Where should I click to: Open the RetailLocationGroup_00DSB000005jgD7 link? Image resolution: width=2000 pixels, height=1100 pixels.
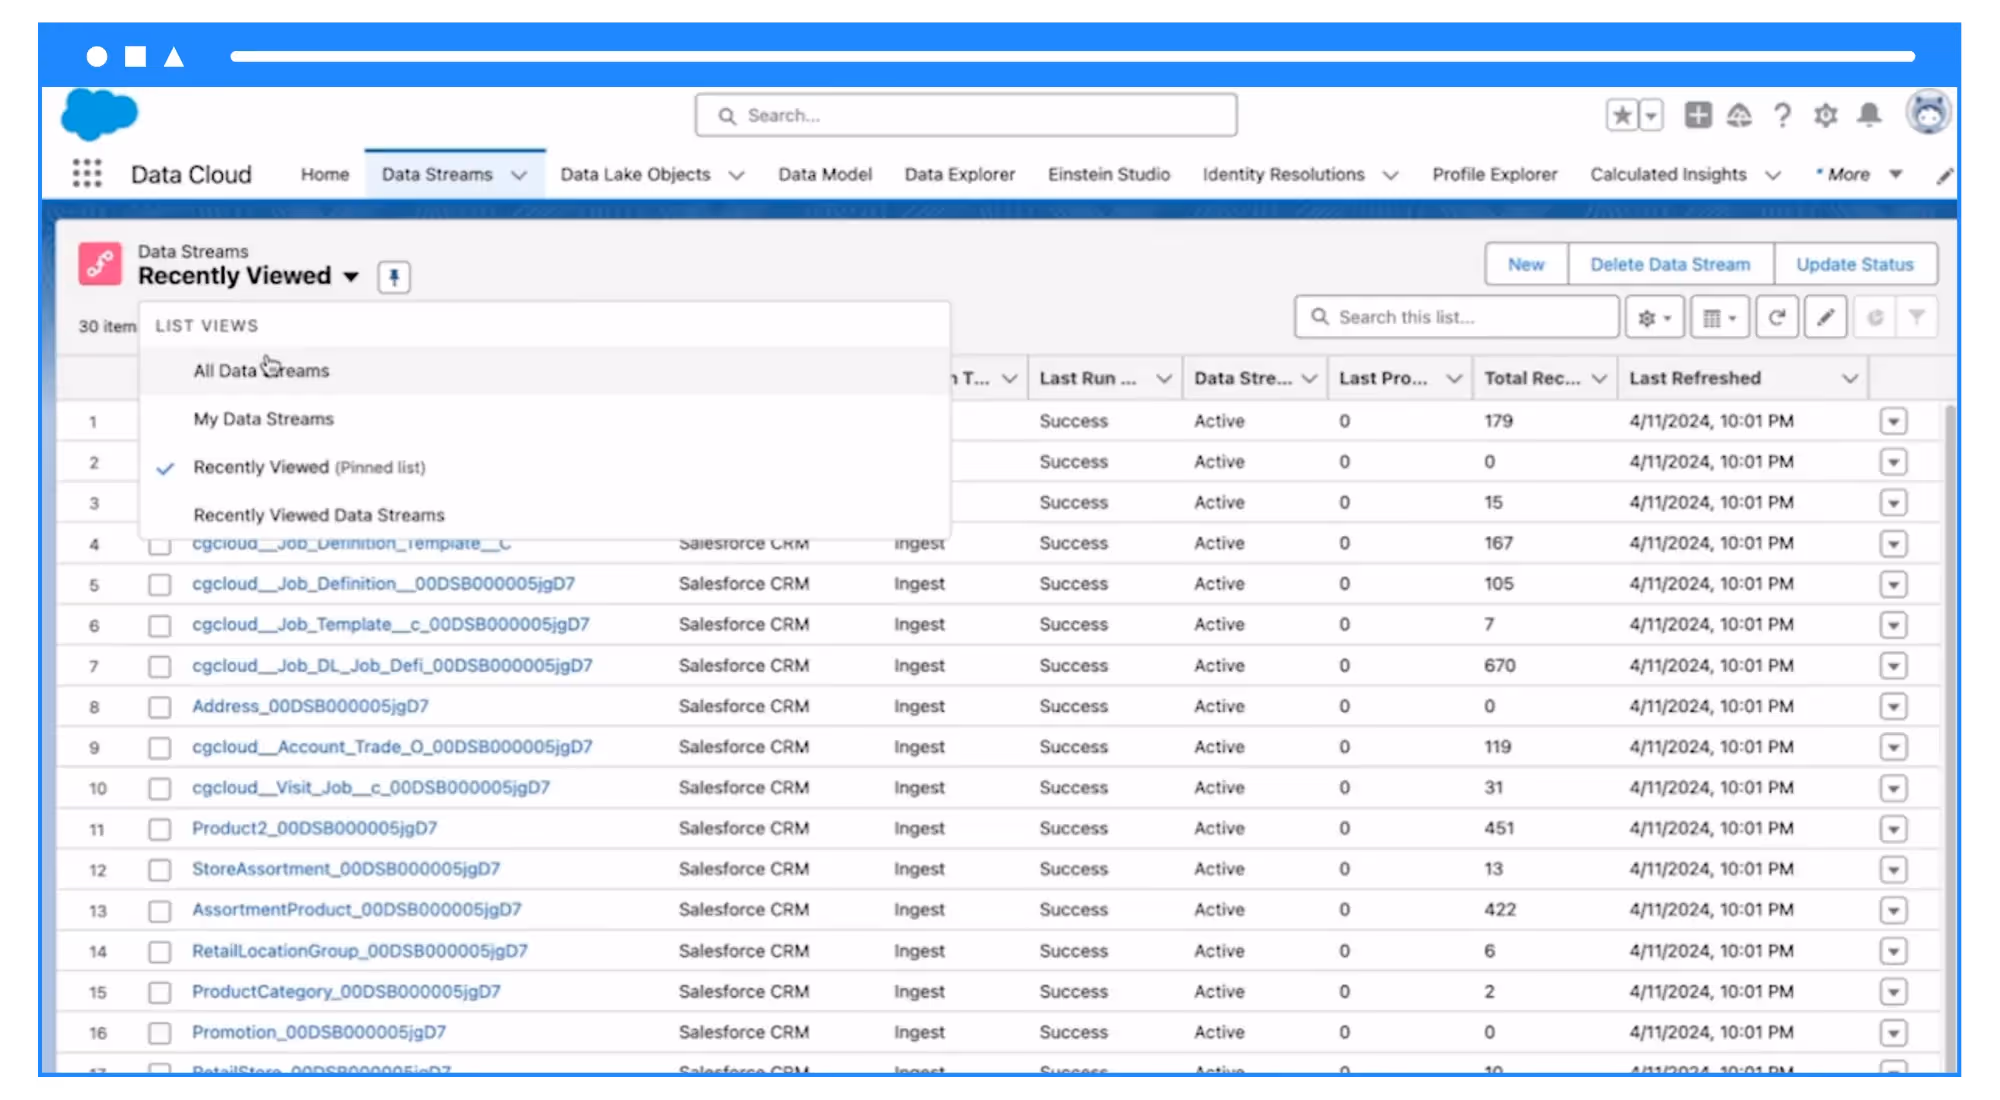(360, 951)
